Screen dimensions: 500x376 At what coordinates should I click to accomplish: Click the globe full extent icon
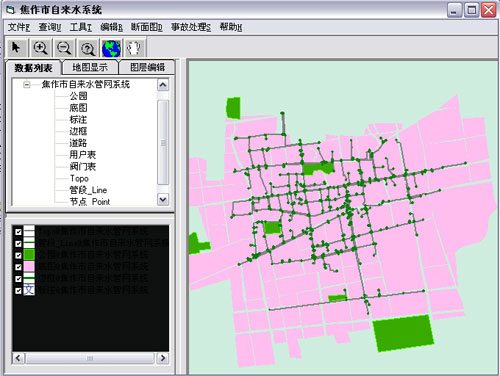(111, 48)
